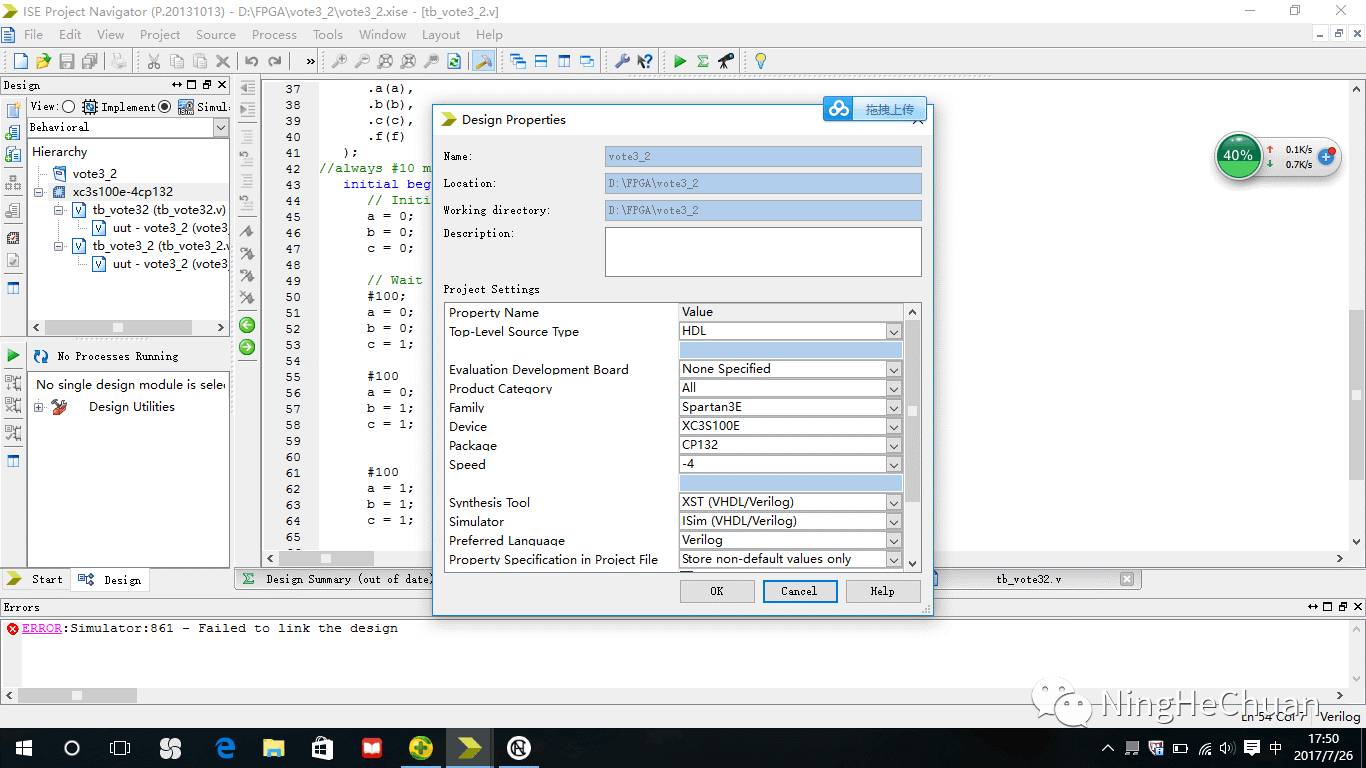This screenshot has width=1366, height=768.
Task: Select the Simulation view radio button
Action: [x=165, y=107]
